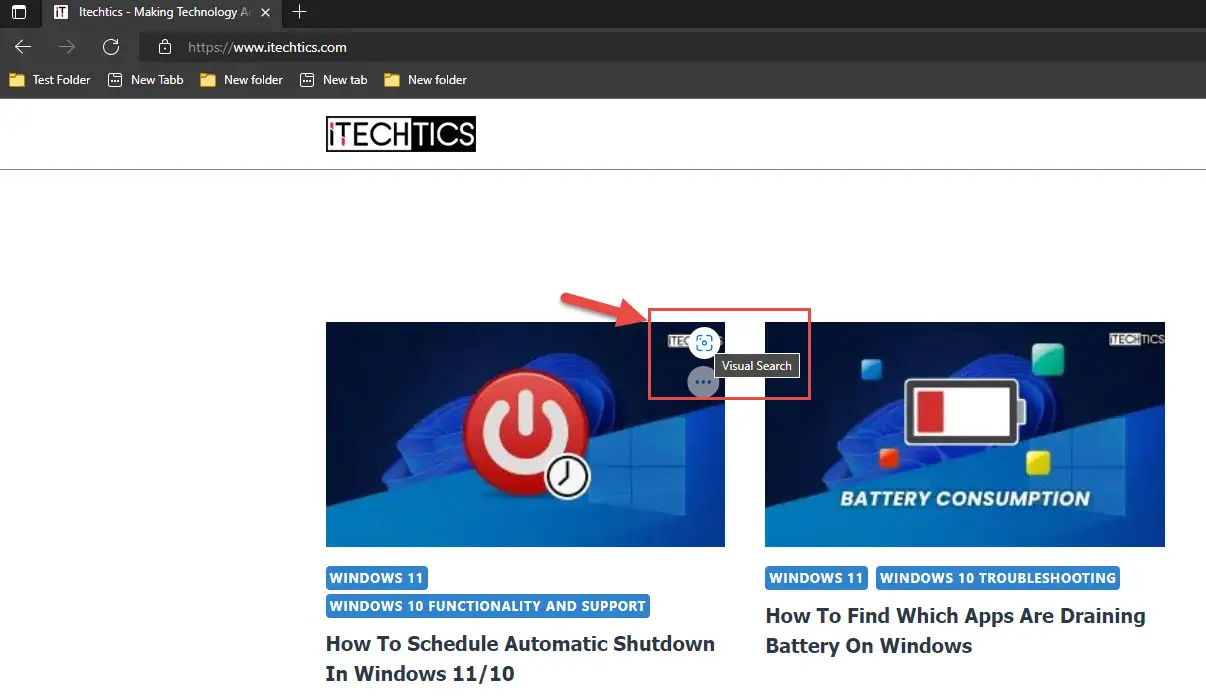This screenshot has width=1206, height=699.
Task: Open the New tab bookmark
Action: click(x=334, y=80)
